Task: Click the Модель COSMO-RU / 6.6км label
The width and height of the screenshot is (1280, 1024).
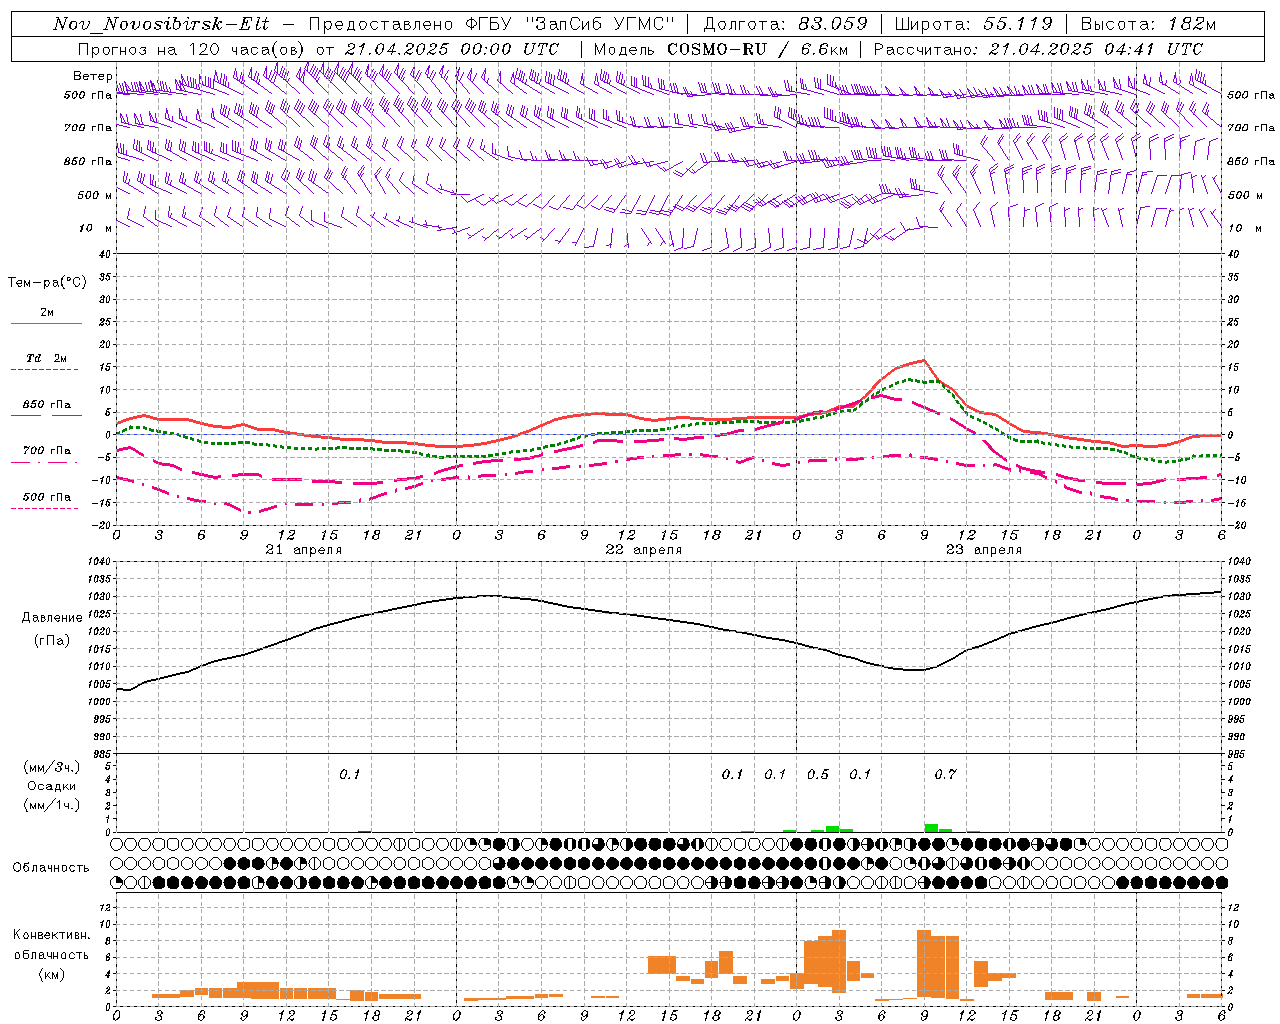Action: pyautogui.click(x=720, y=49)
